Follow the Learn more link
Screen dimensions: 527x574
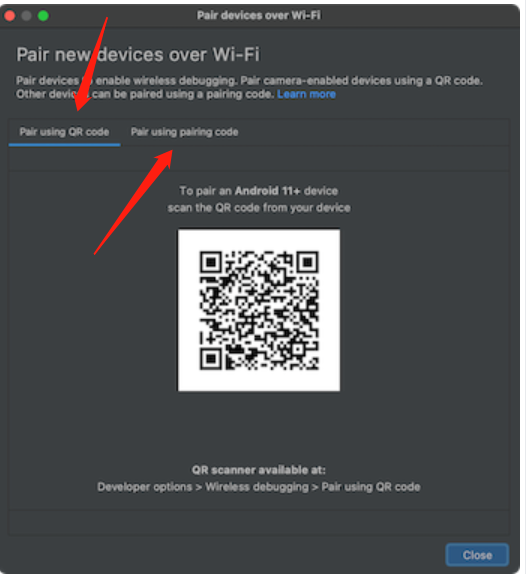pyautogui.click(x=306, y=94)
